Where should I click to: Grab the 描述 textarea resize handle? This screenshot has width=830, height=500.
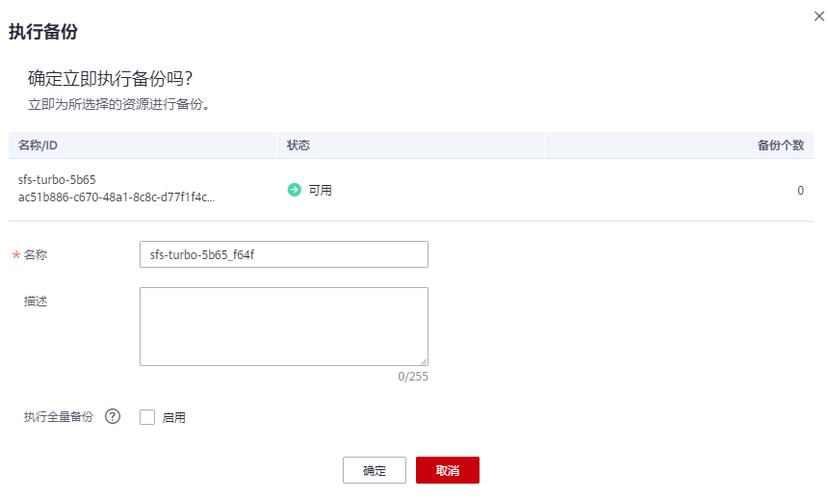click(x=424, y=361)
